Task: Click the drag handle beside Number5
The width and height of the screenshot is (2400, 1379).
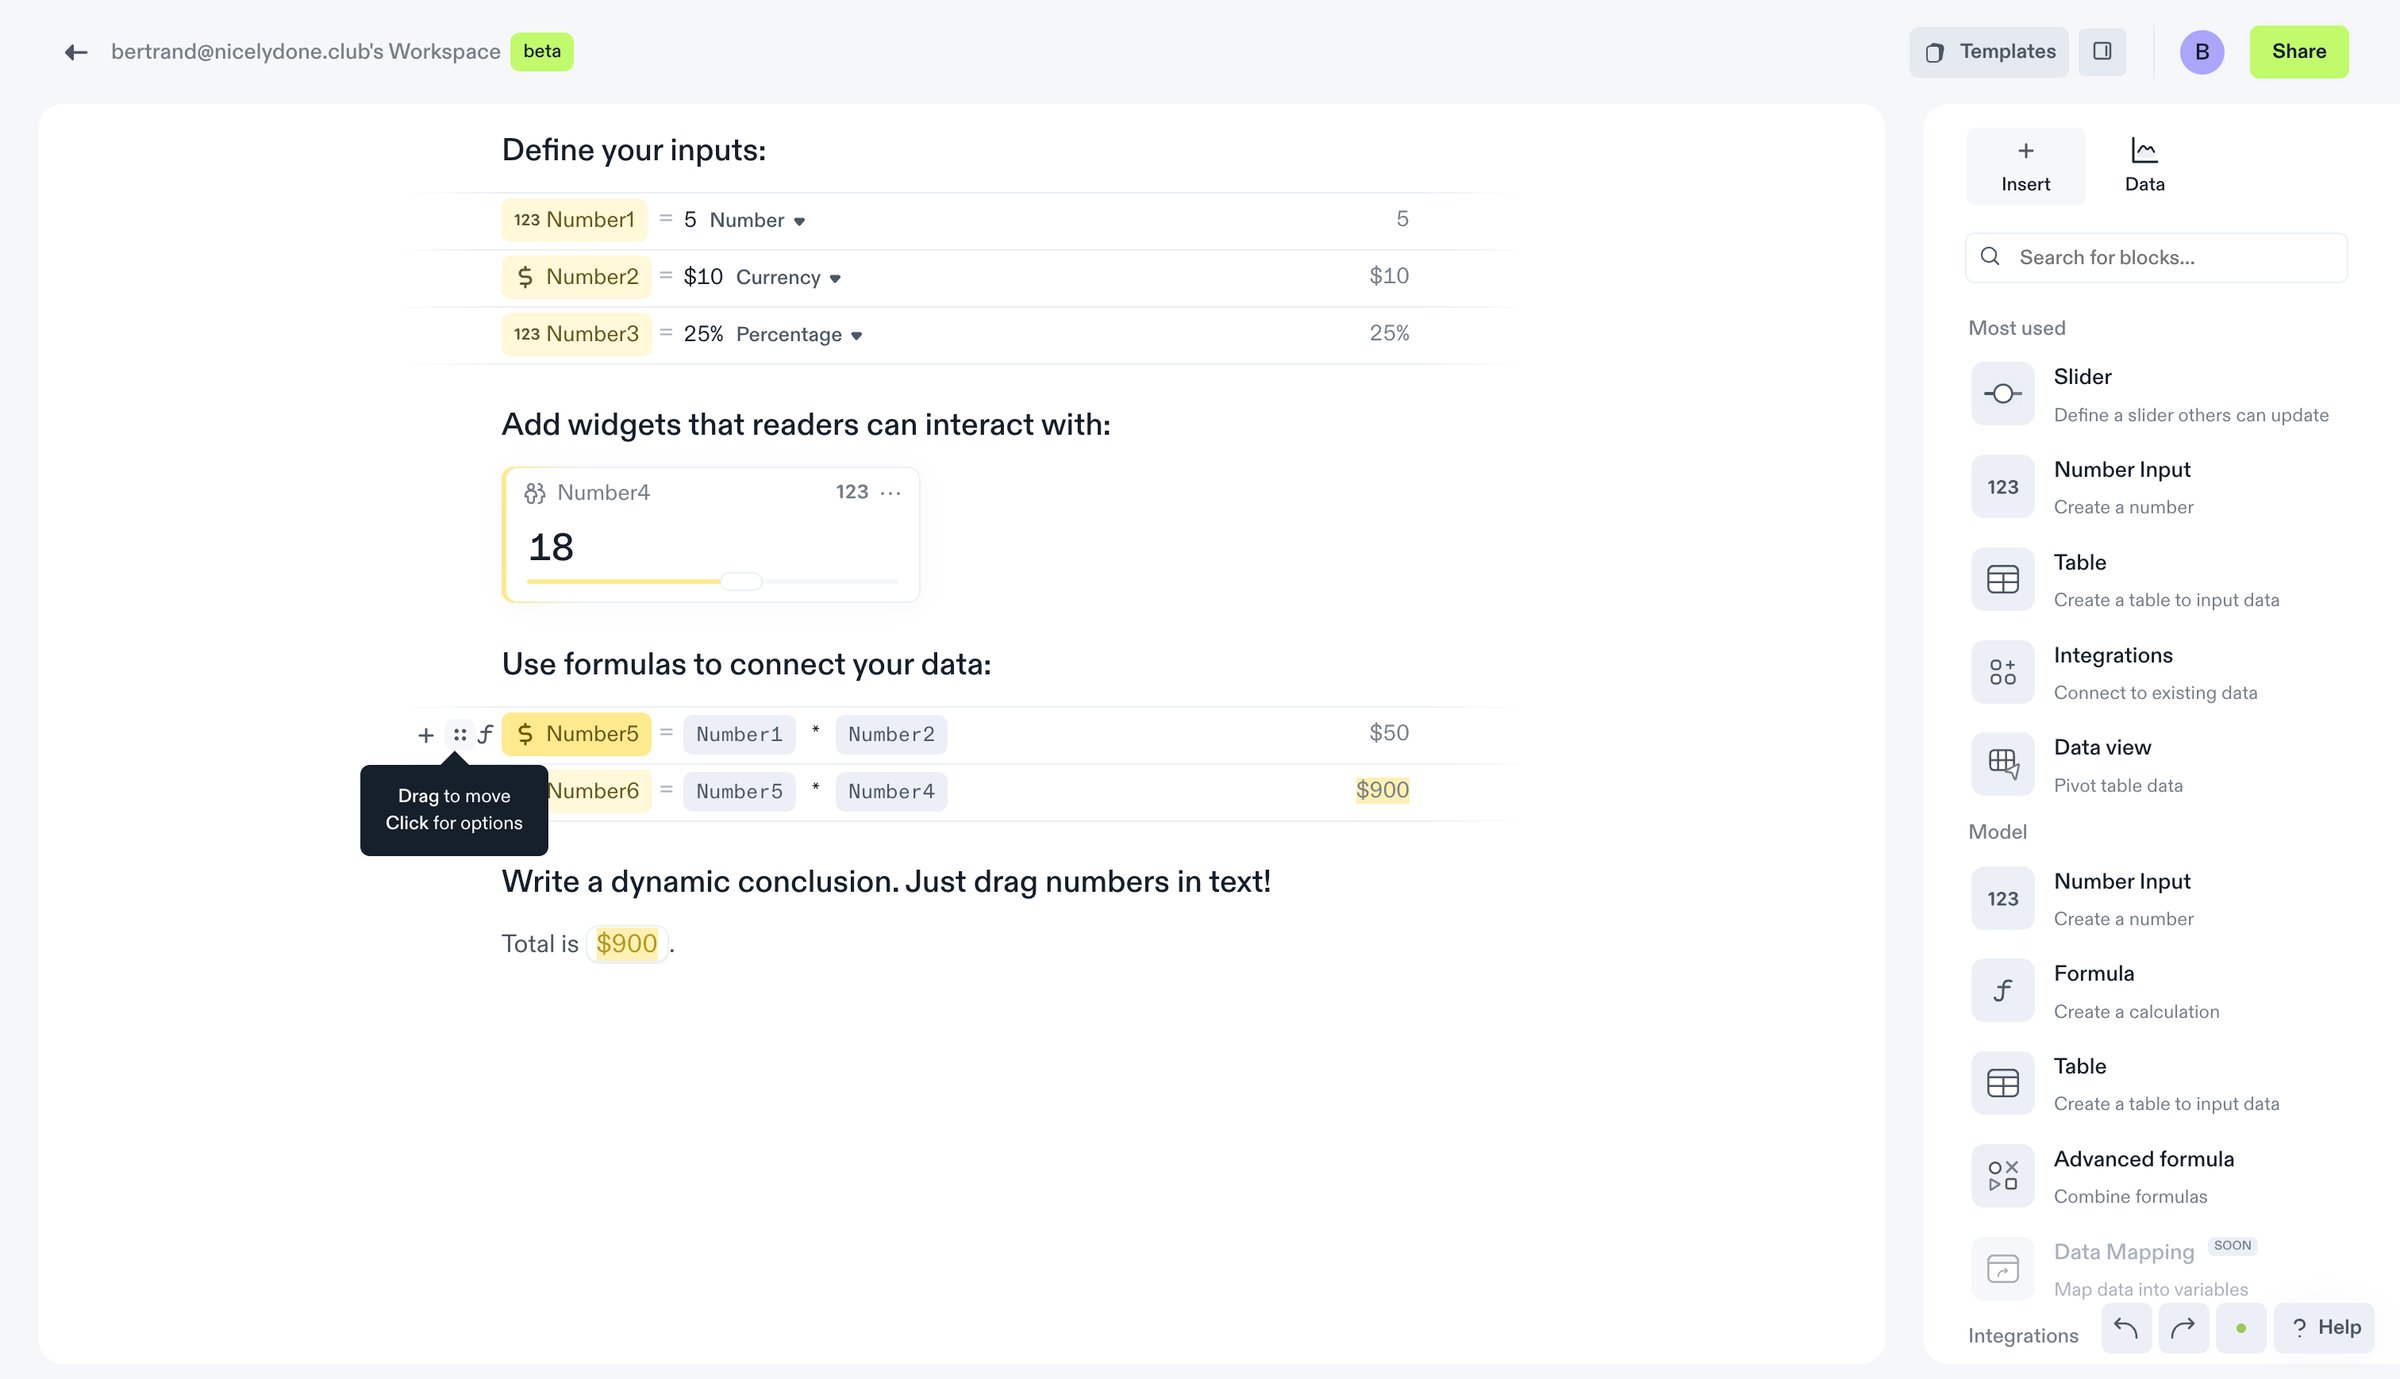Action: click(459, 735)
